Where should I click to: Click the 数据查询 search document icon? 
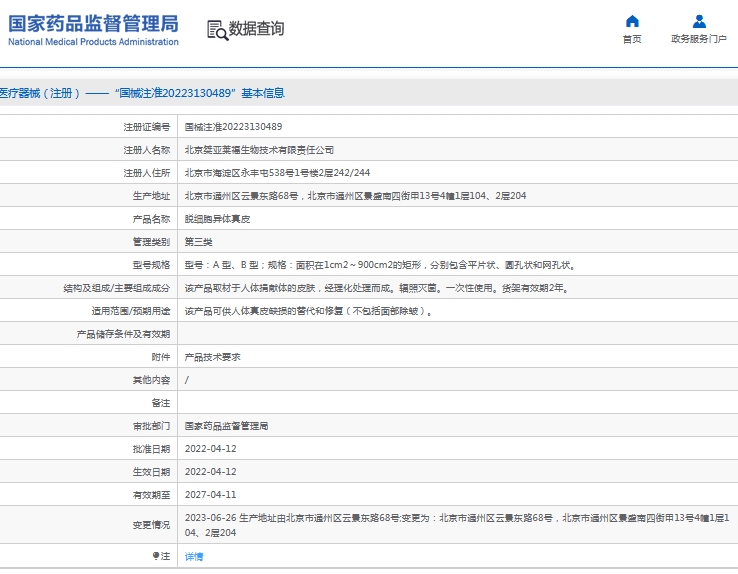pyautogui.click(x=217, y=30)
